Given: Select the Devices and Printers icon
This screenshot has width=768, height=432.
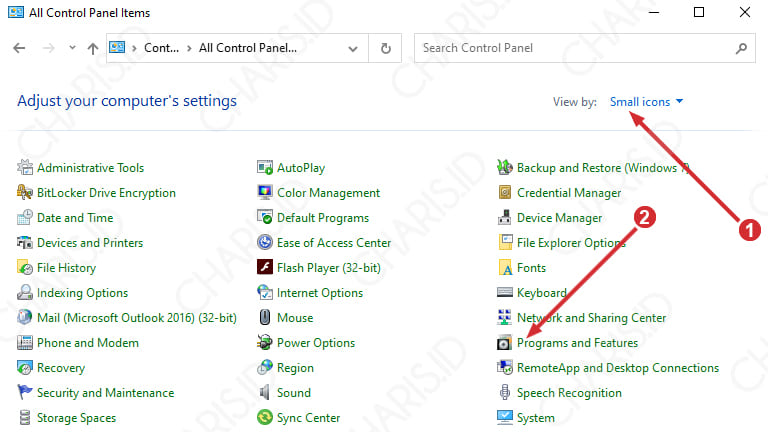Looking at the screenshot, I should coord(25,242).
